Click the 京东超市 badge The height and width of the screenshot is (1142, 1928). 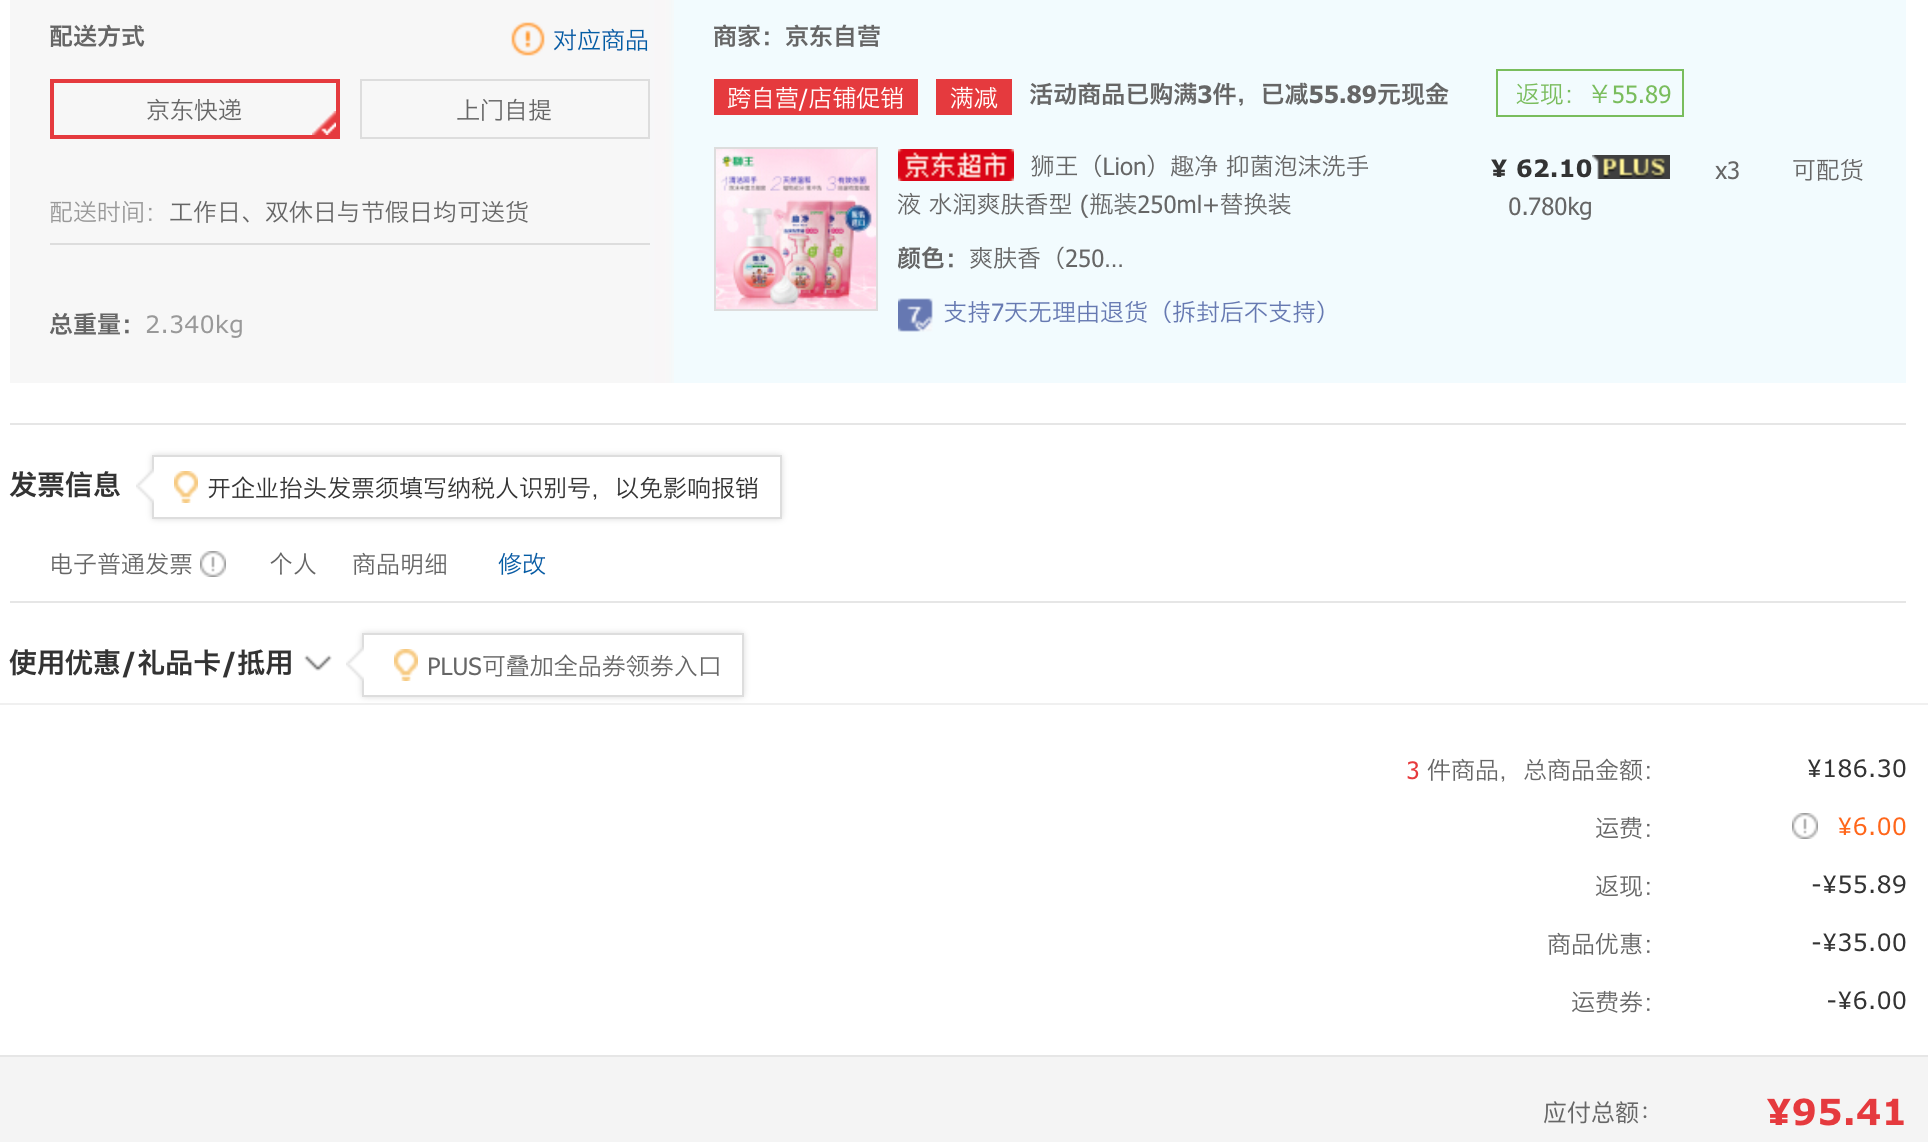(955, 165)
